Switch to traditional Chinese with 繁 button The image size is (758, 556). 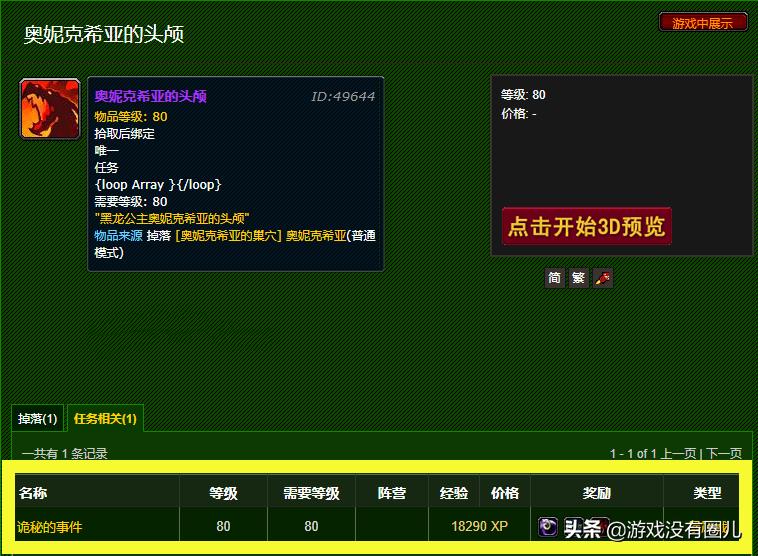pyautogui.click(x=579, y=278)
